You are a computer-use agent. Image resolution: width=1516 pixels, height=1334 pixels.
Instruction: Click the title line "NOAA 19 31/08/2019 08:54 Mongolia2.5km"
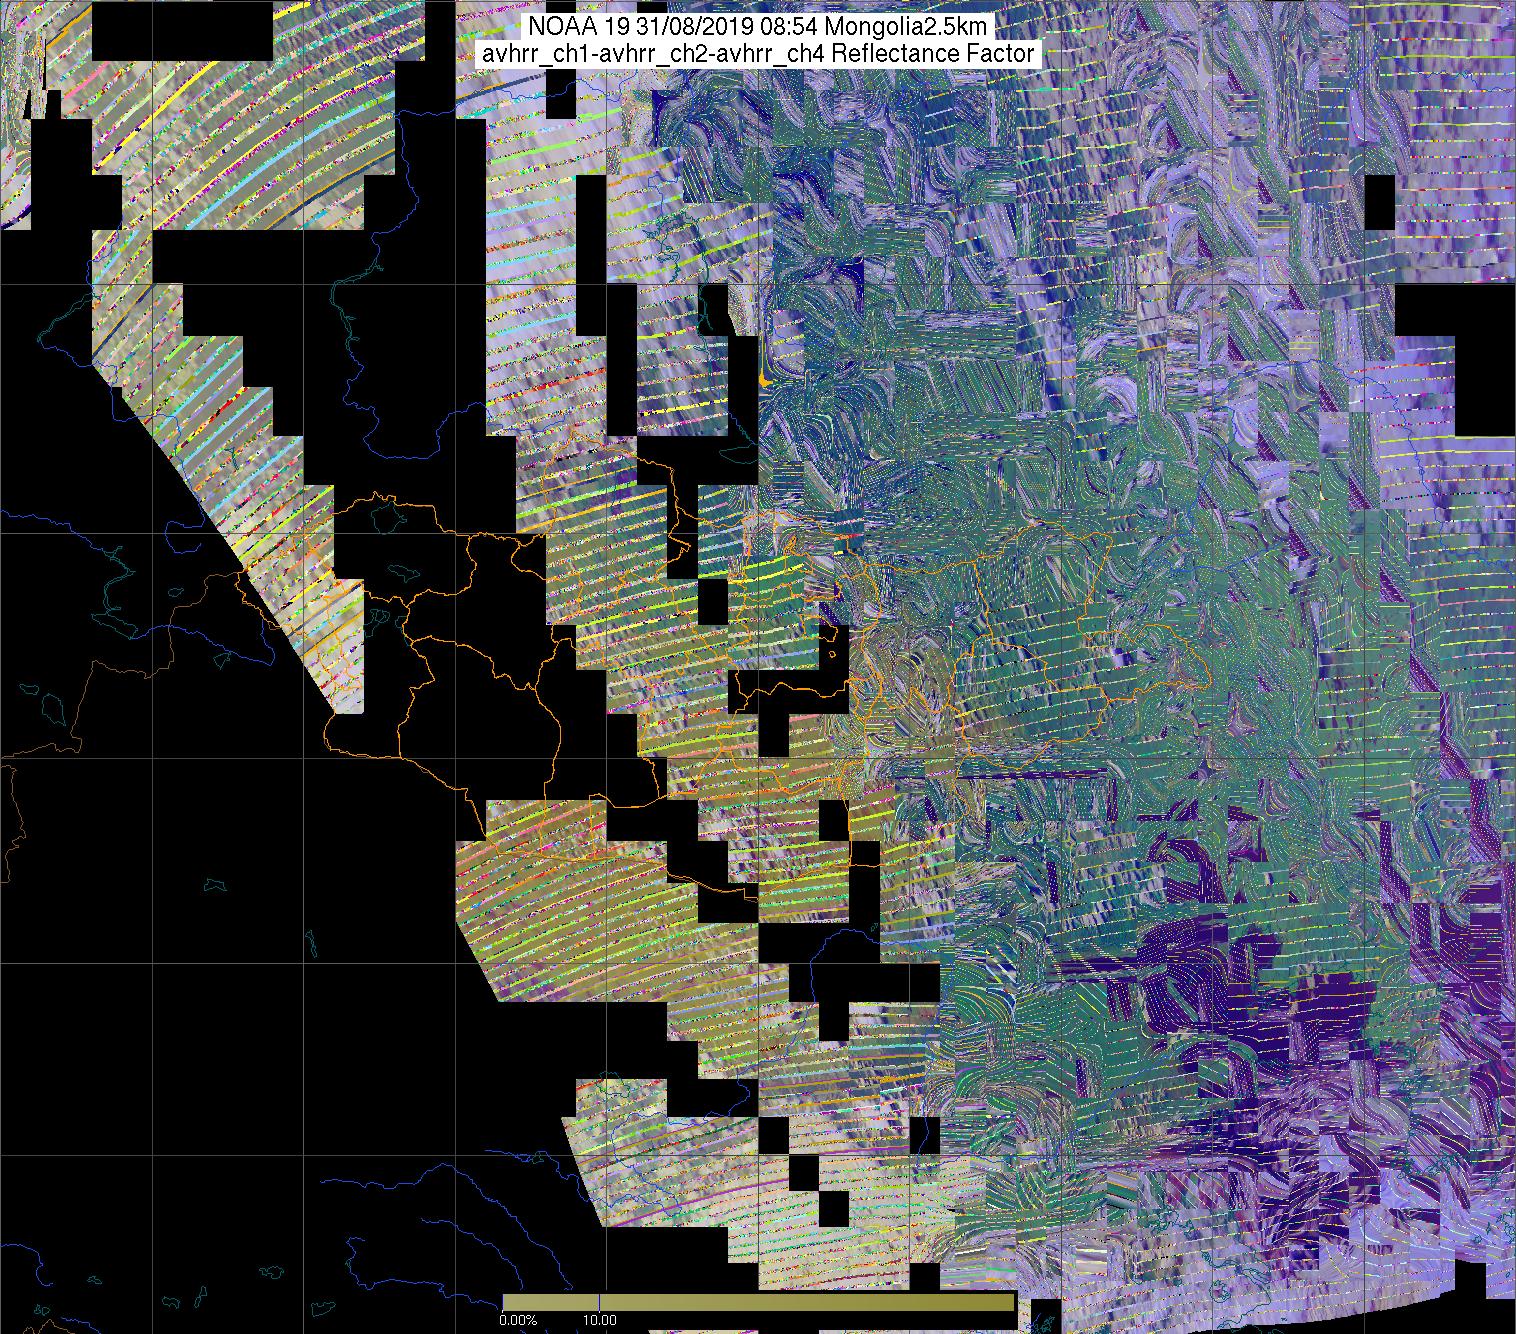756,28
